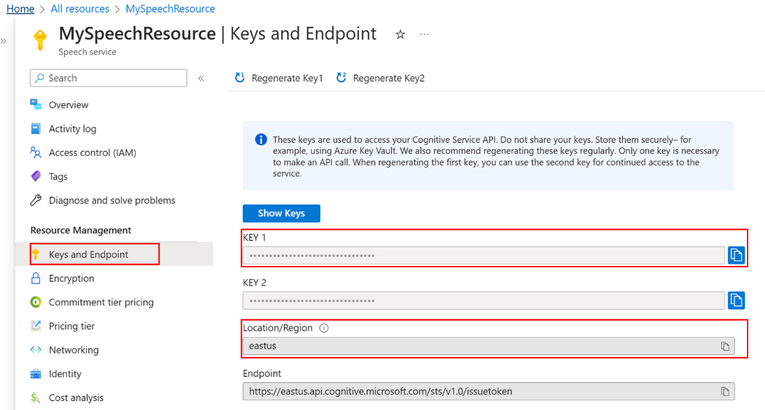Image resolution: width=765 pixels, height=410 pixels.
Task: Go to All resources breadcrumb
Action: (x=80, y=9)
